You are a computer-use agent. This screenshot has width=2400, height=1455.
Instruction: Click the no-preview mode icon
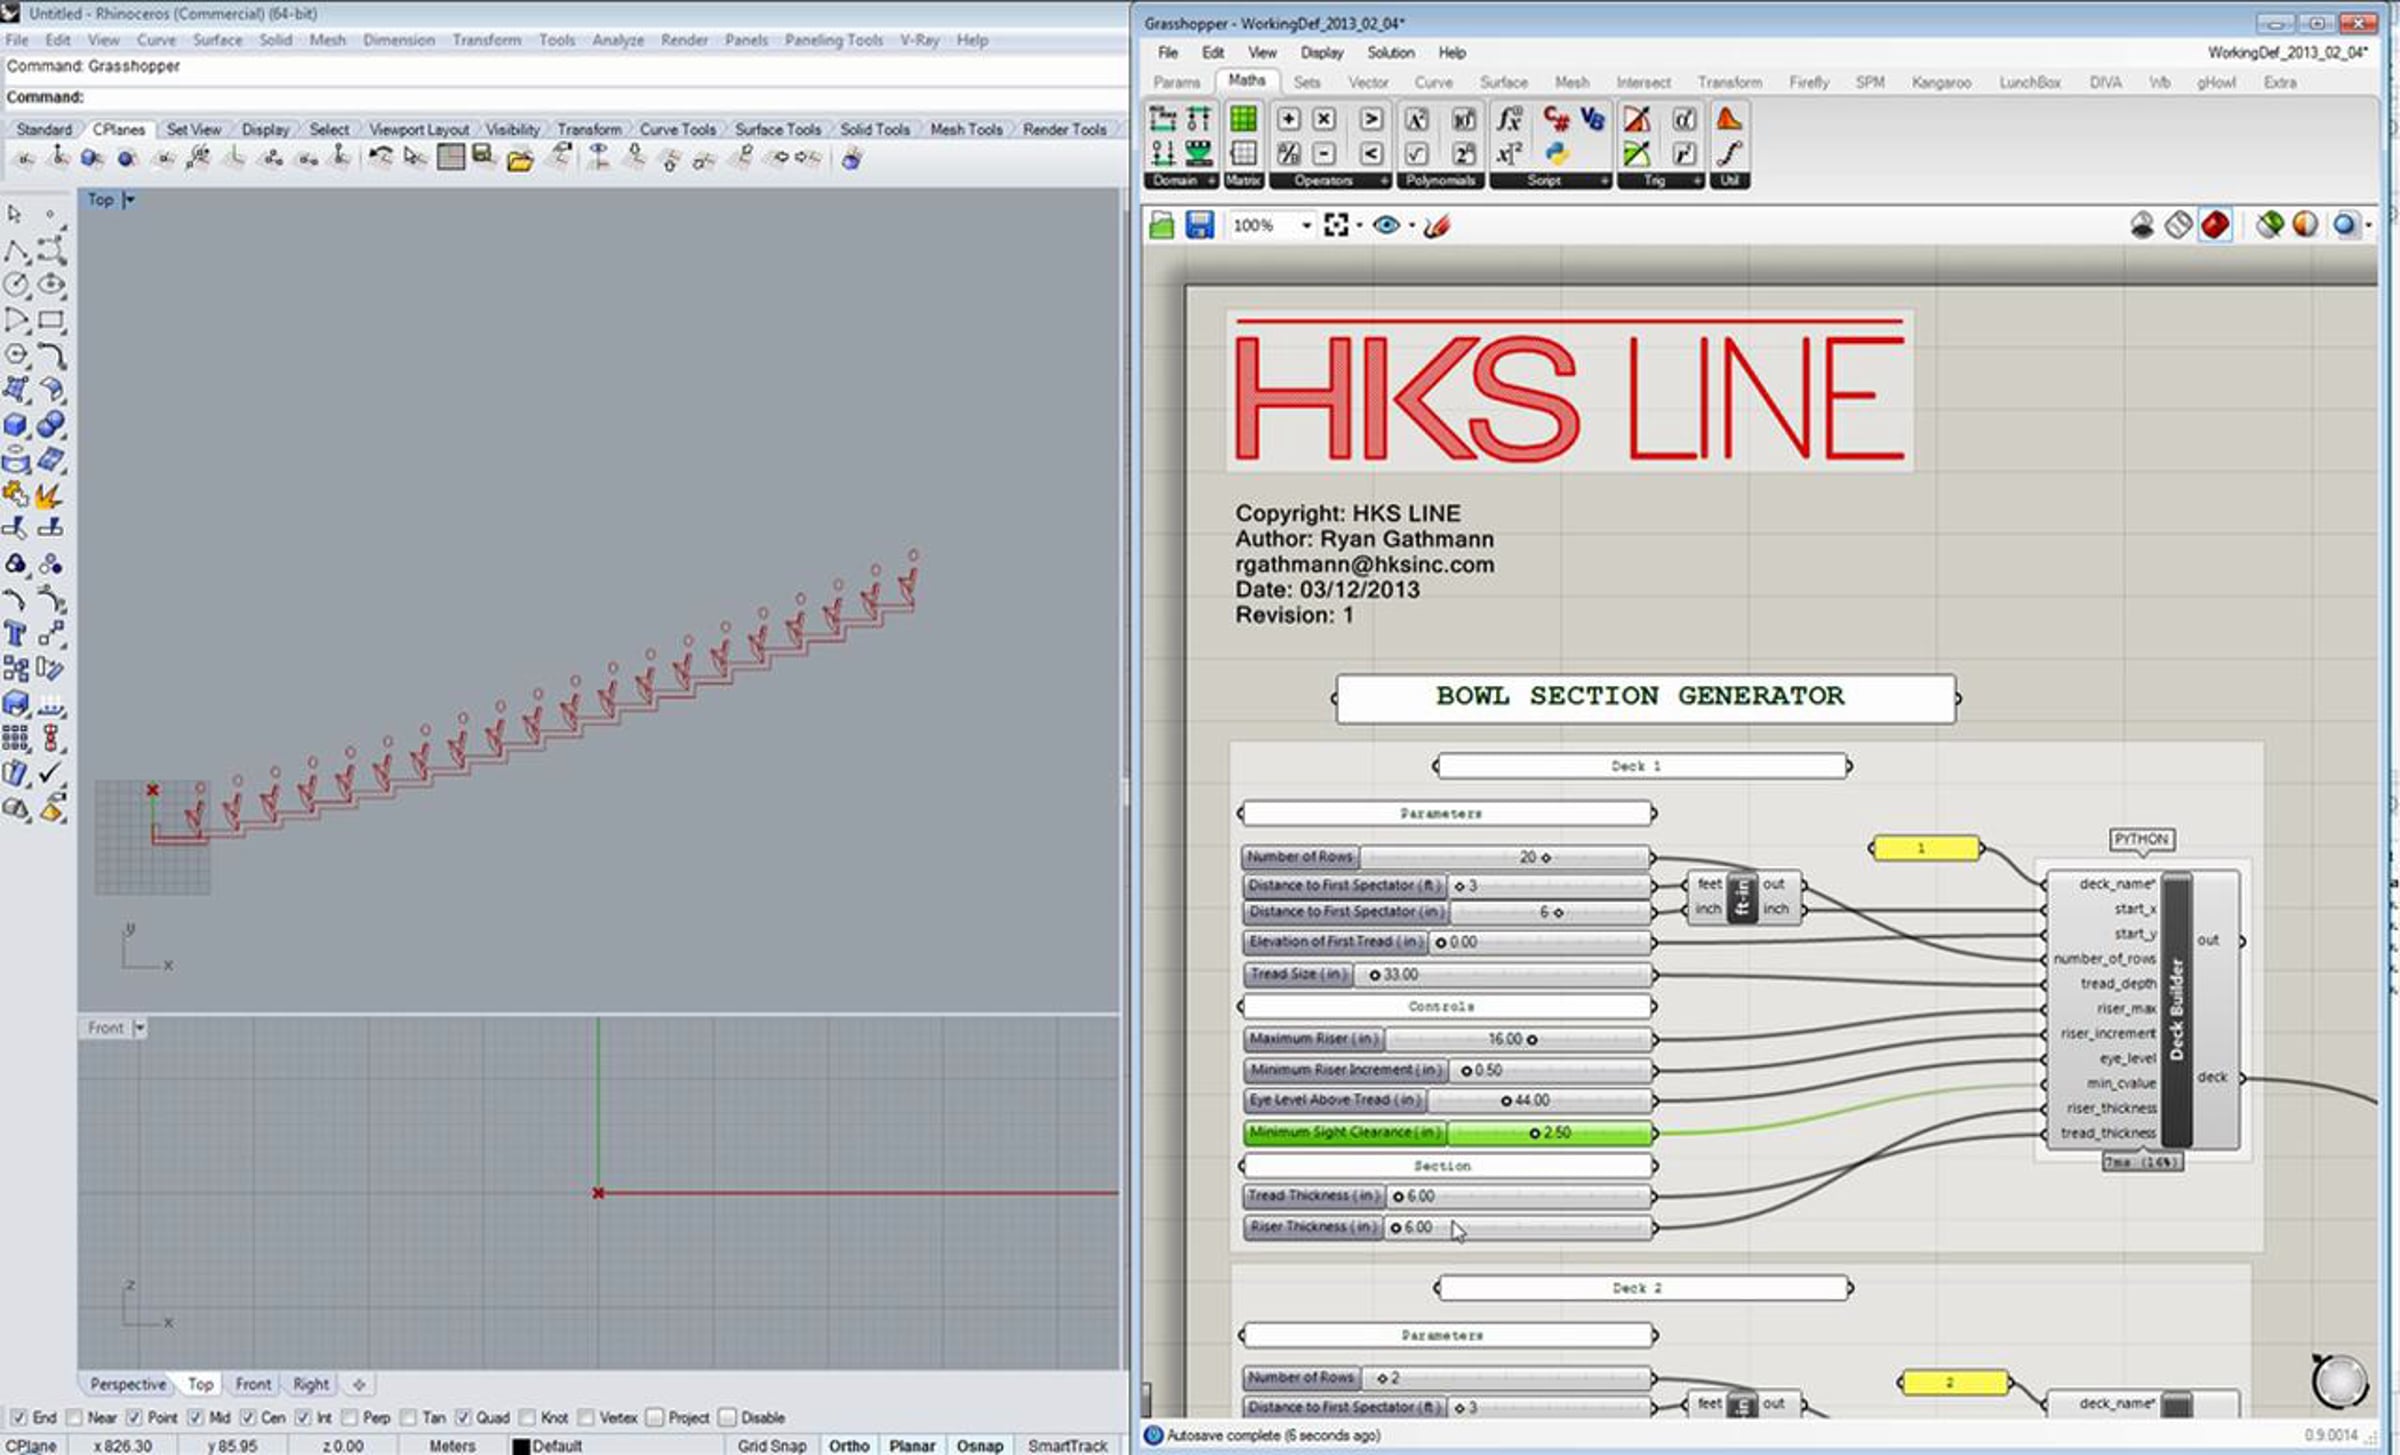(2142, 225)
